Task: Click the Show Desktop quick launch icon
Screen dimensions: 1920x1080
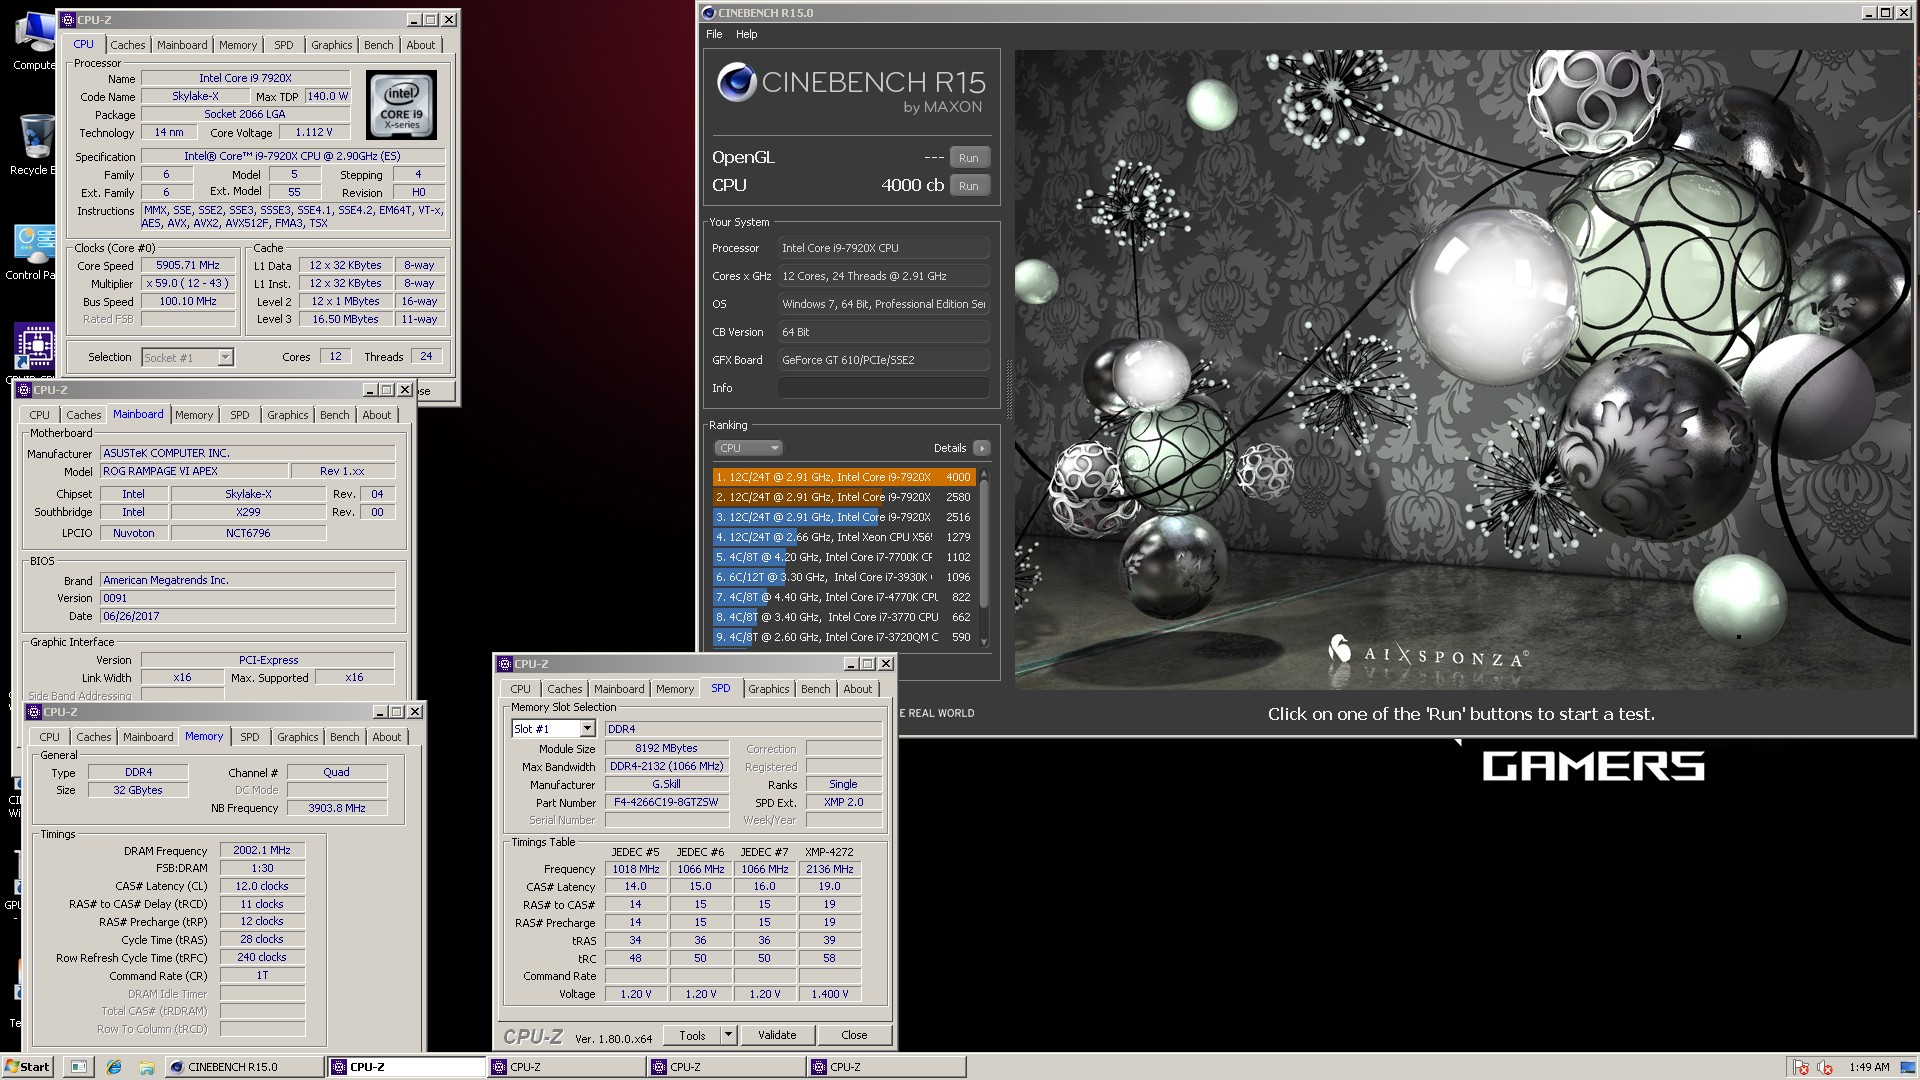Action: (79, 1067)
